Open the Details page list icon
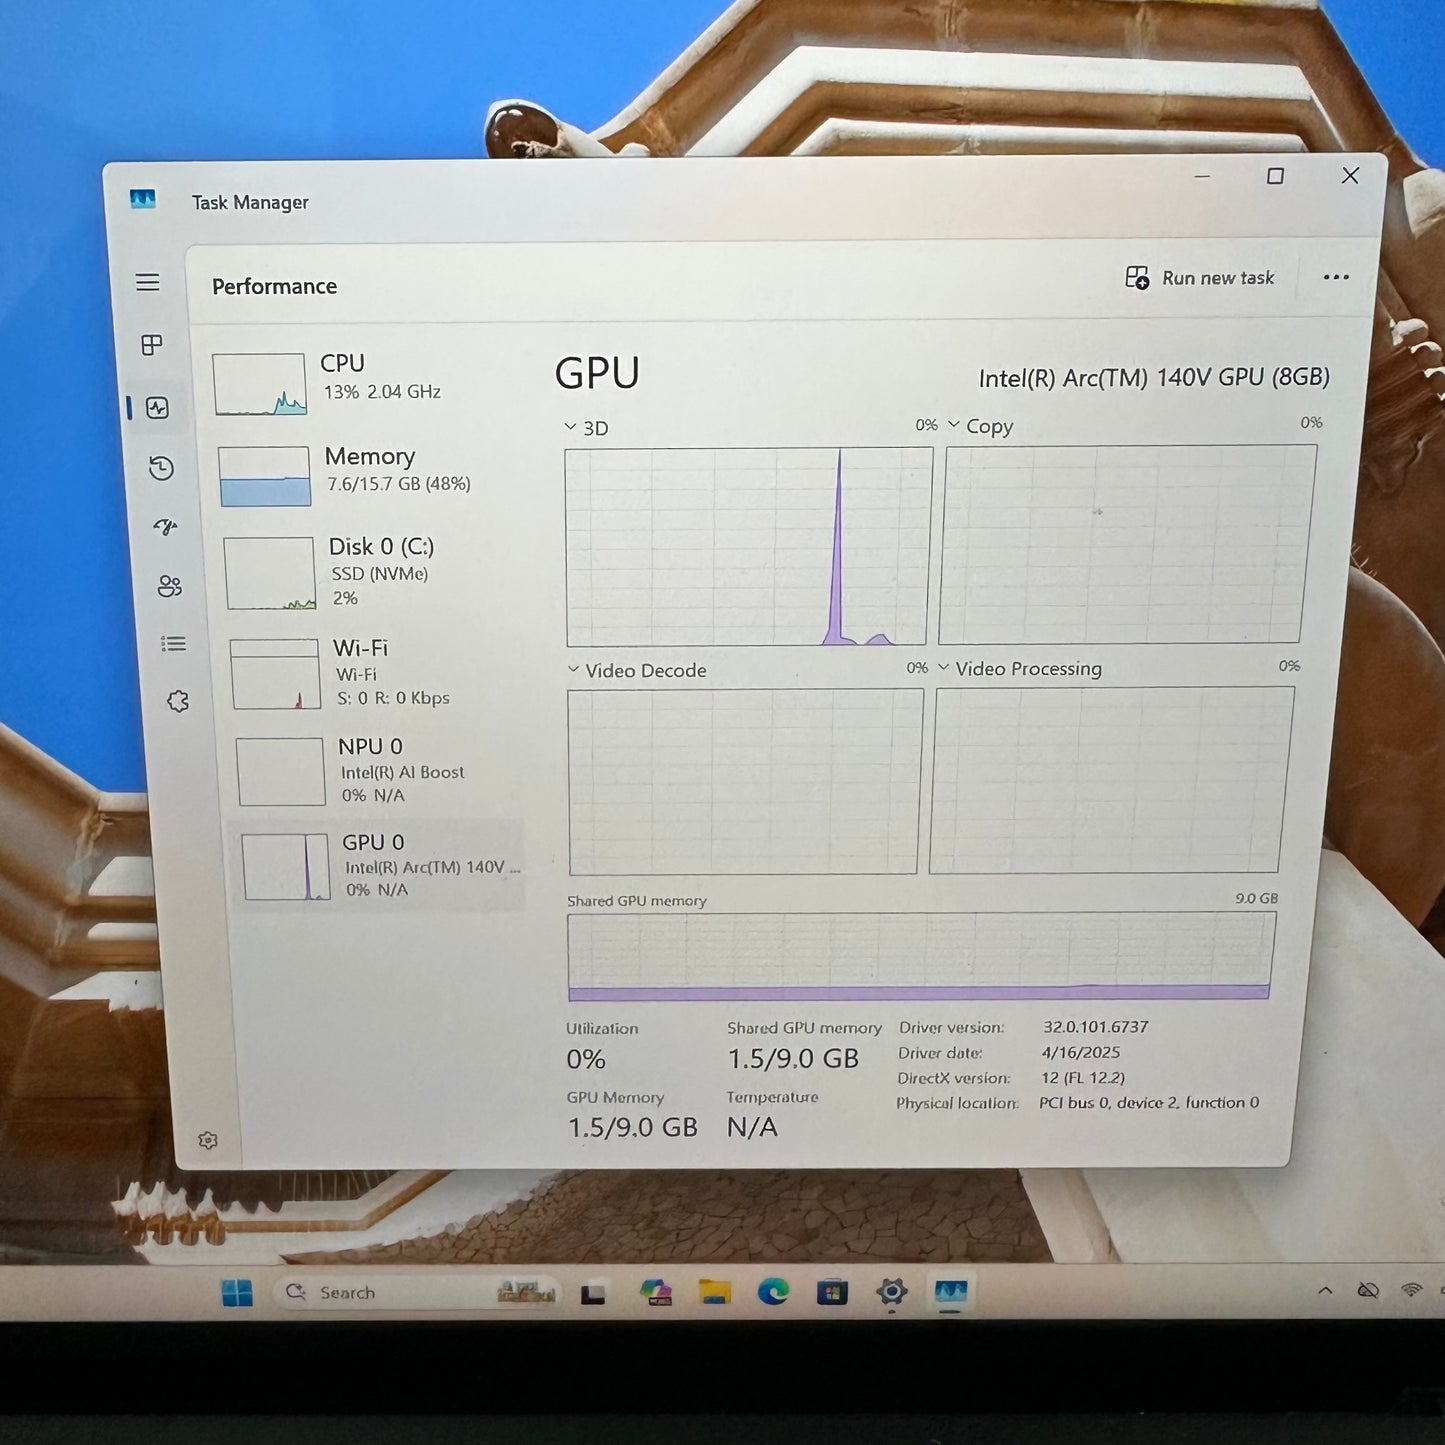The height and width of the screenshot is (1445, 1445). point(174,644)
